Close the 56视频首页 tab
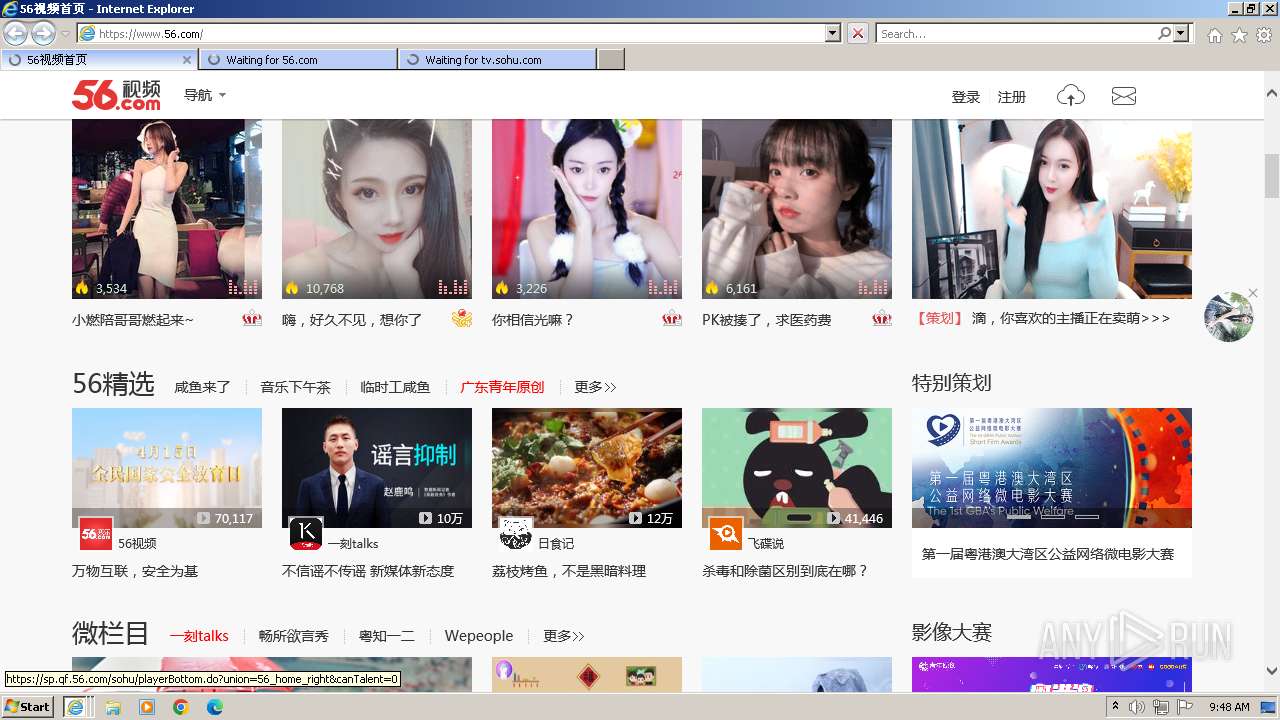Image resolution: width=1280 pixels, height=720 pixels. coord(186,60)
